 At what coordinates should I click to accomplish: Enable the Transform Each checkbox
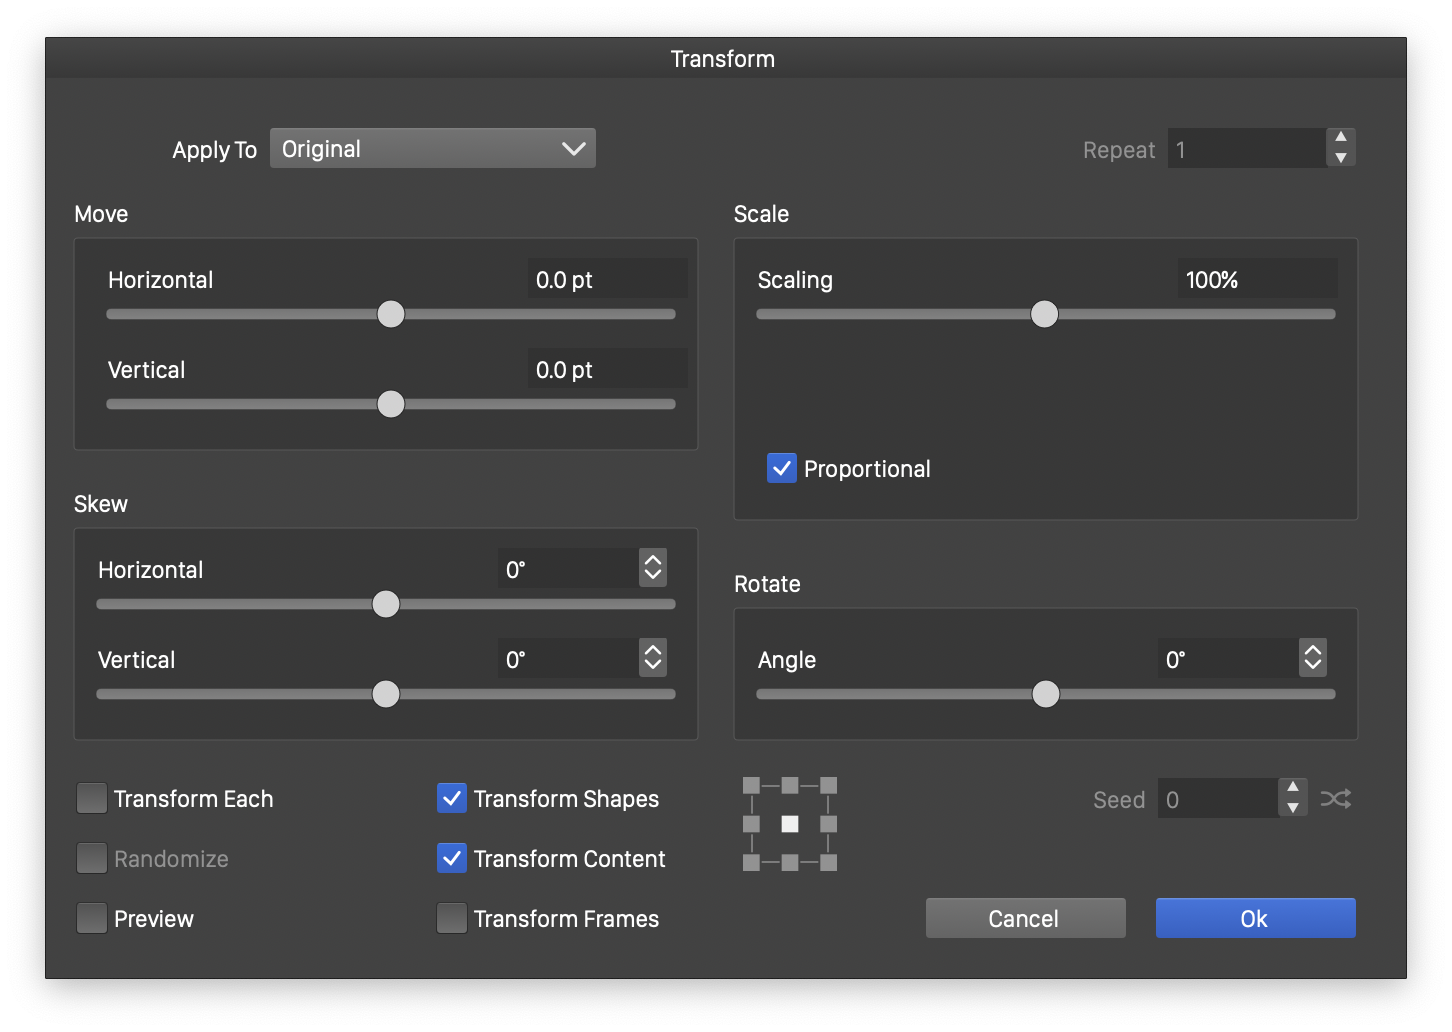point(92,799)
